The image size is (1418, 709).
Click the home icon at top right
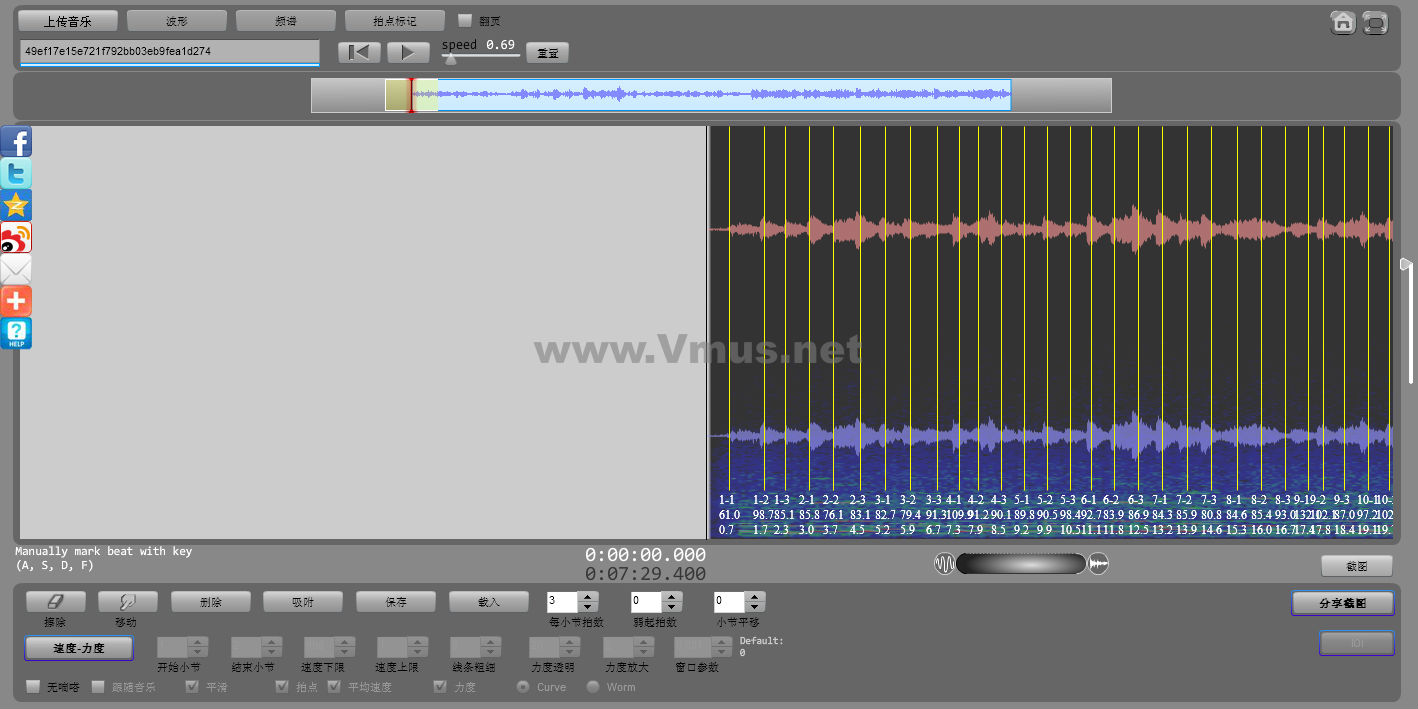1343,22
